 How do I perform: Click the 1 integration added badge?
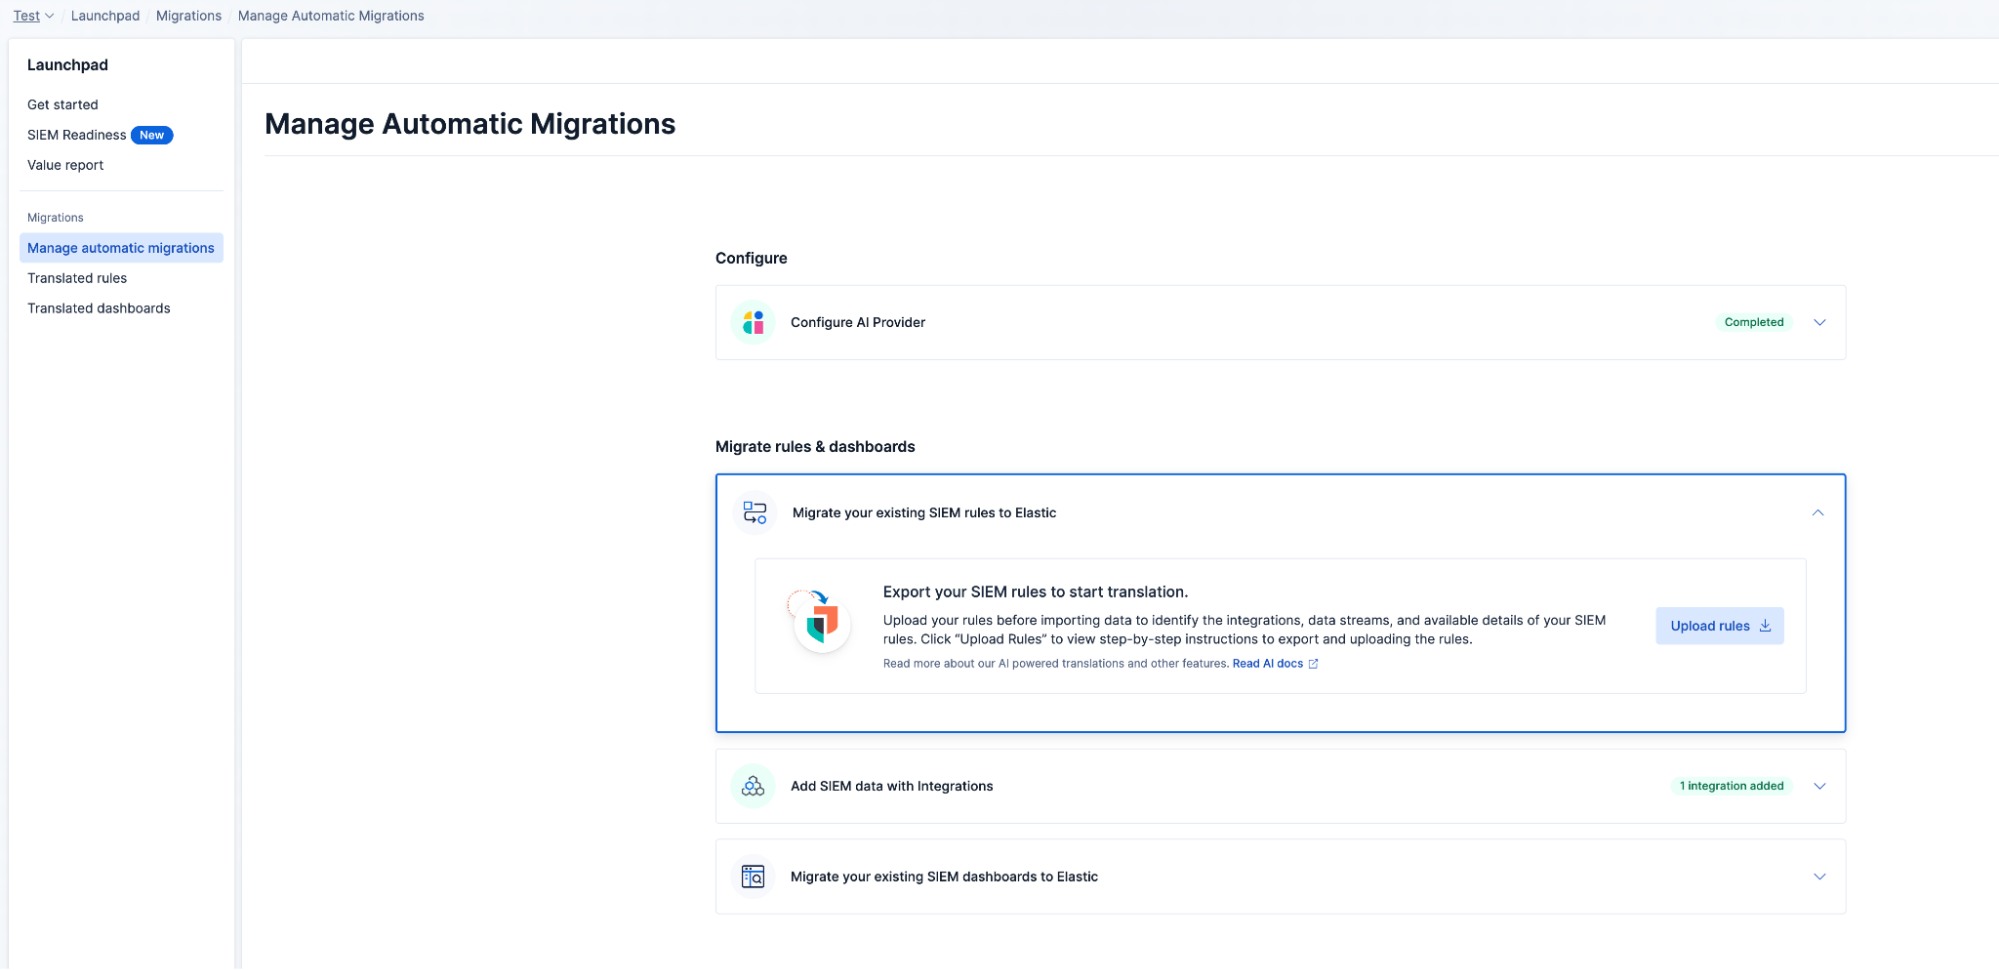[x=1732, y=786]
